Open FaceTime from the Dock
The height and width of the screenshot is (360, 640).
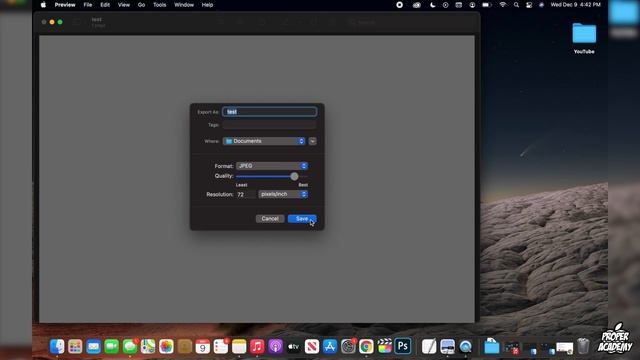[111, 347]
